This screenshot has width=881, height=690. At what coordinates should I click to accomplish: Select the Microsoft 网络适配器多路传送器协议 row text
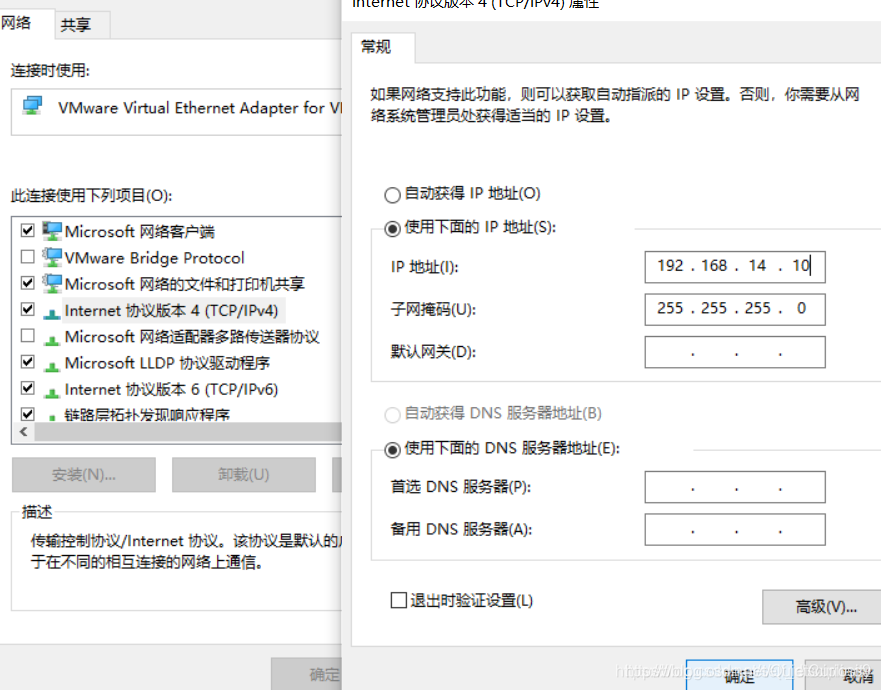tap(192, 337)
